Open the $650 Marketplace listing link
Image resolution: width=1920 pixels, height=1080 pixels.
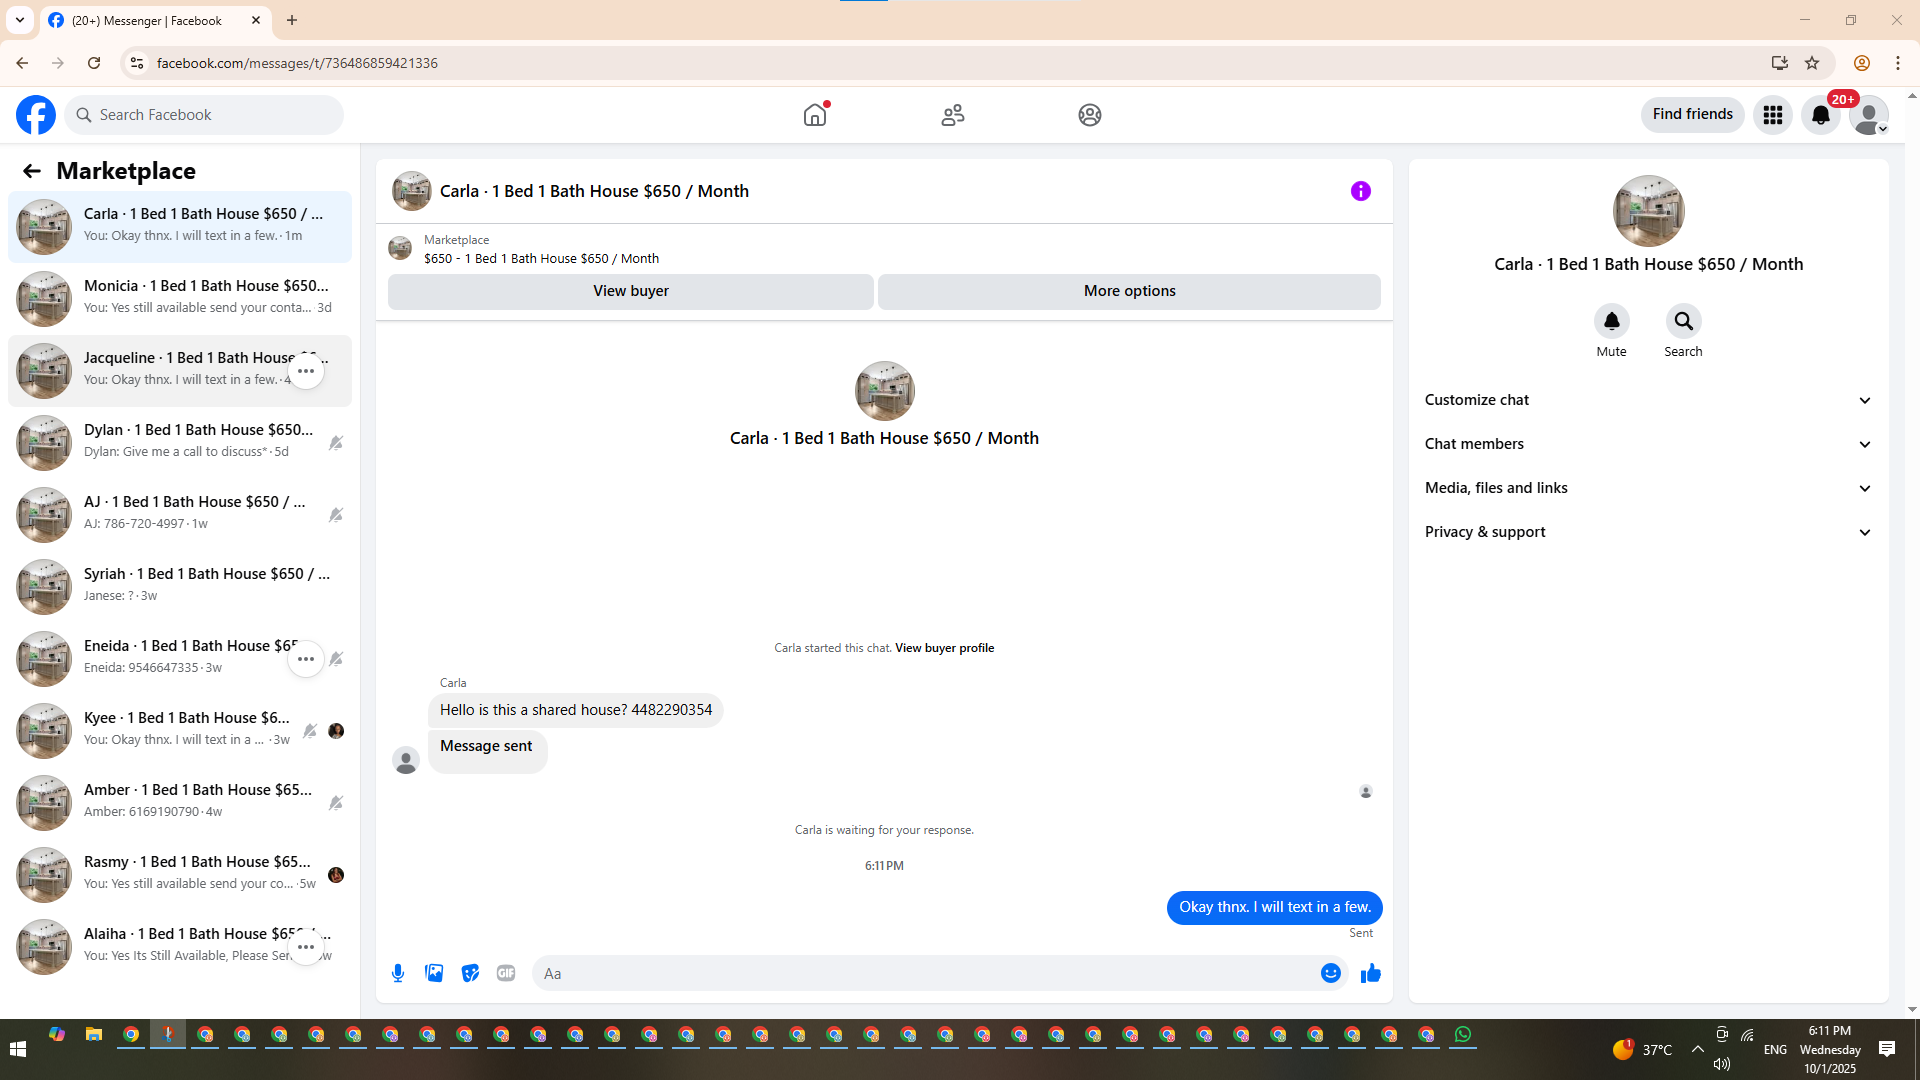(541, 259)
